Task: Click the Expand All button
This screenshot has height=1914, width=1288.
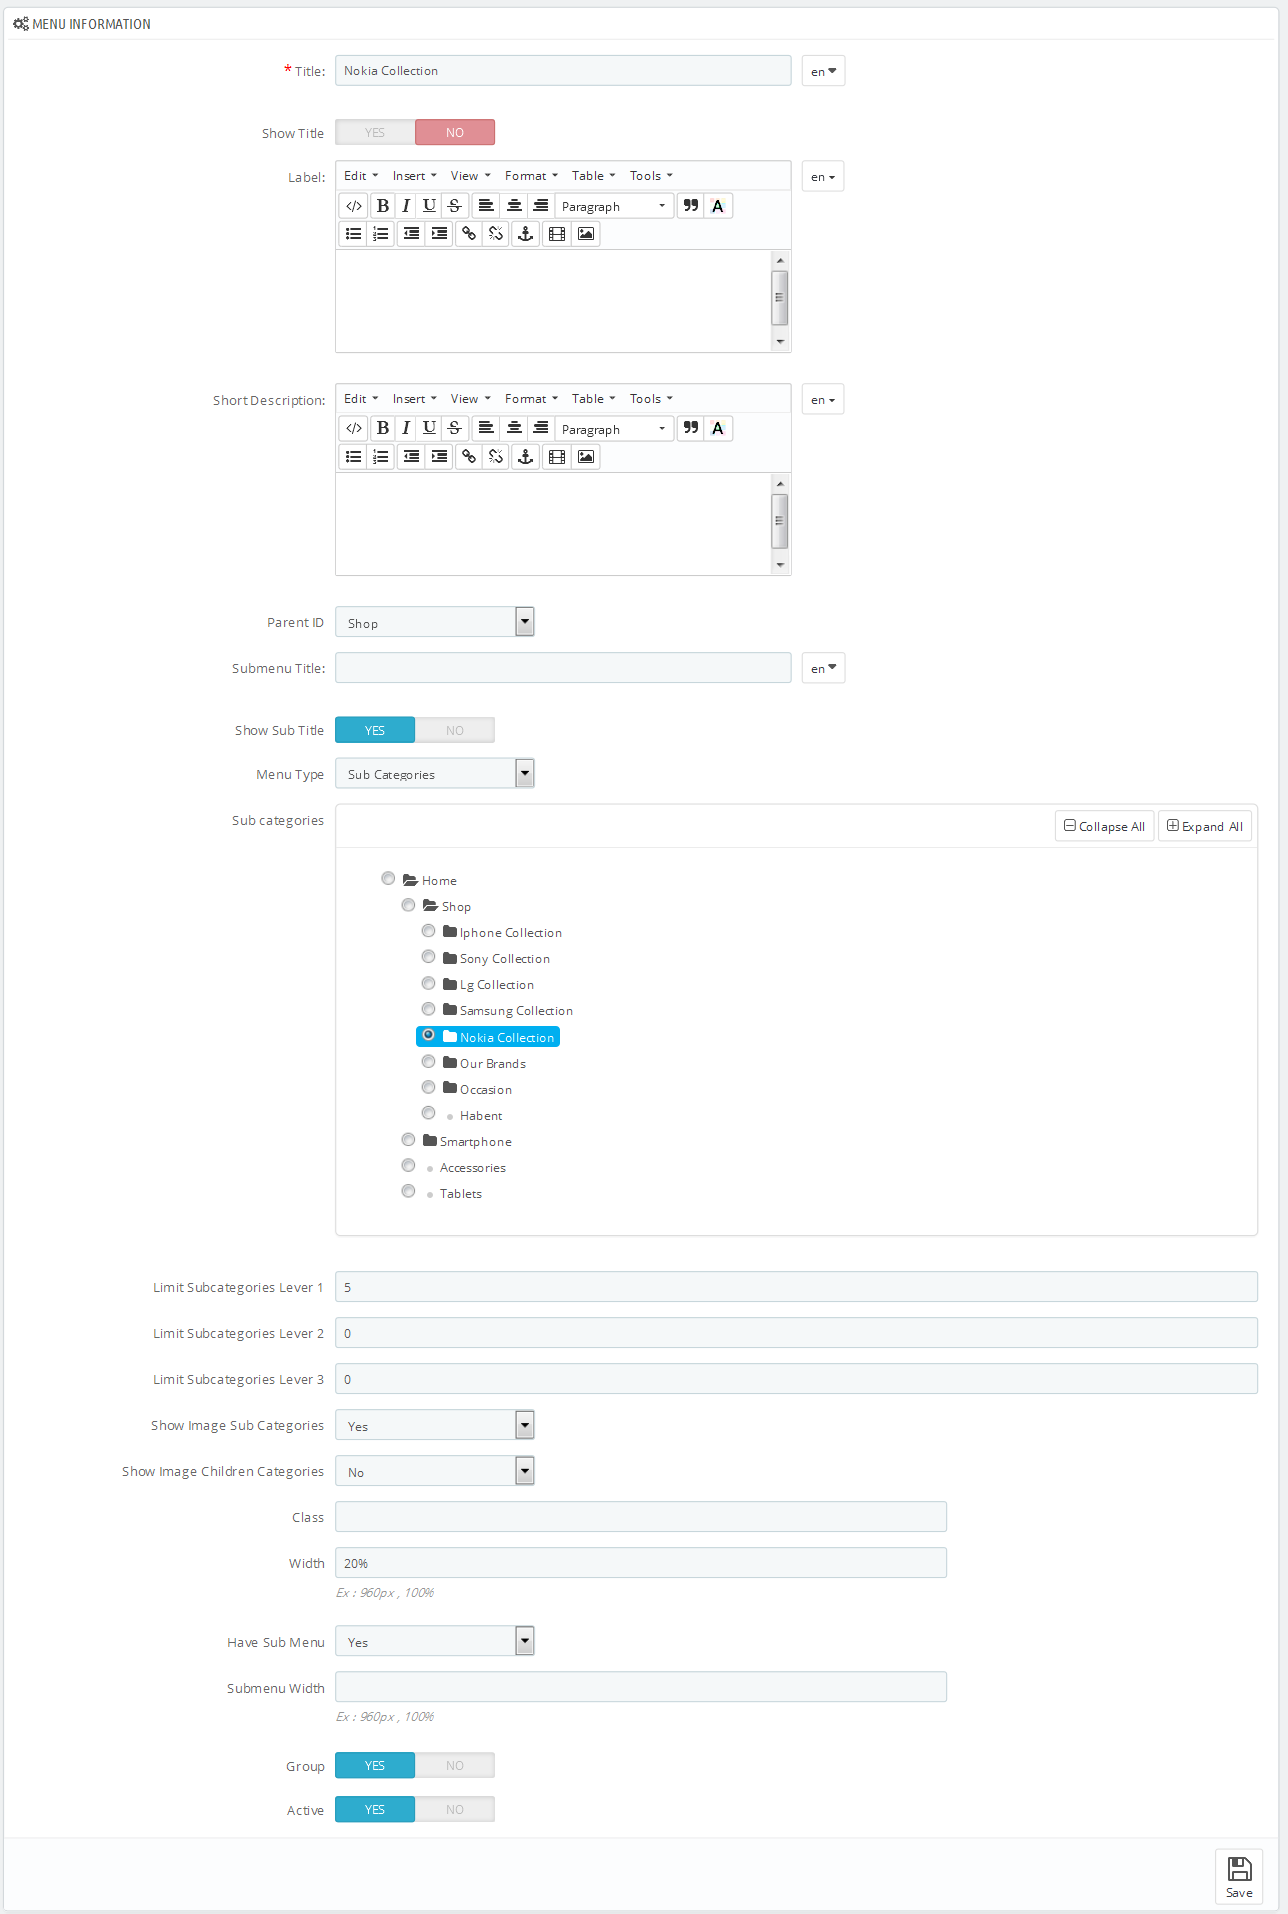Action: click(1205, 826)
